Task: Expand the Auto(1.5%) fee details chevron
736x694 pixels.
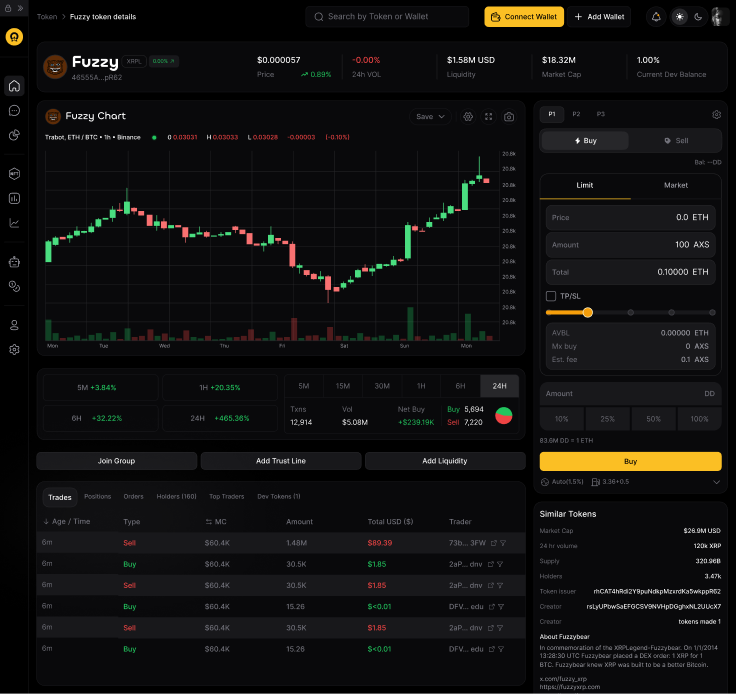Action: pyautogui.click(x=716, y=482)
